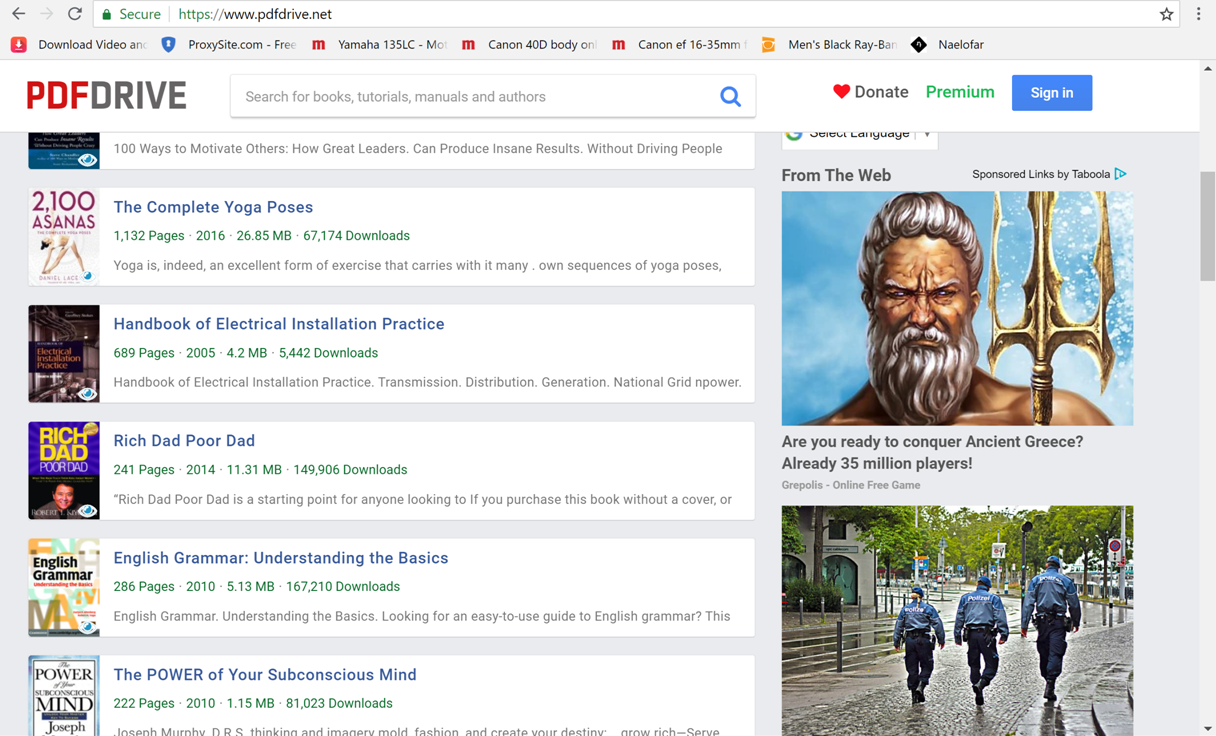Click the Sign in button
This screenshot has width=1216, height=736.
pyautogui.click(x=1051, y=92)
